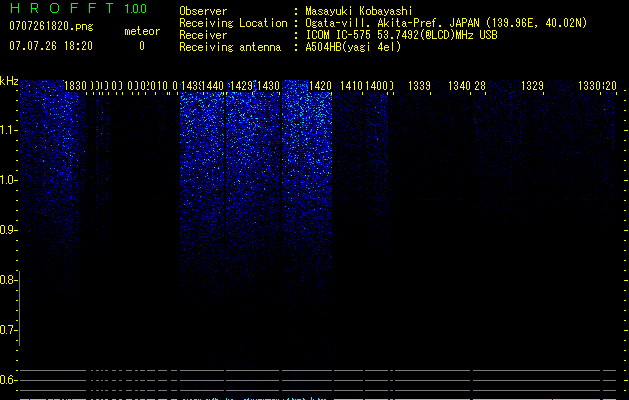Viewport: 629px width, 400px height.
Task: Click the meteor count value 0
Action: point(142,46)
